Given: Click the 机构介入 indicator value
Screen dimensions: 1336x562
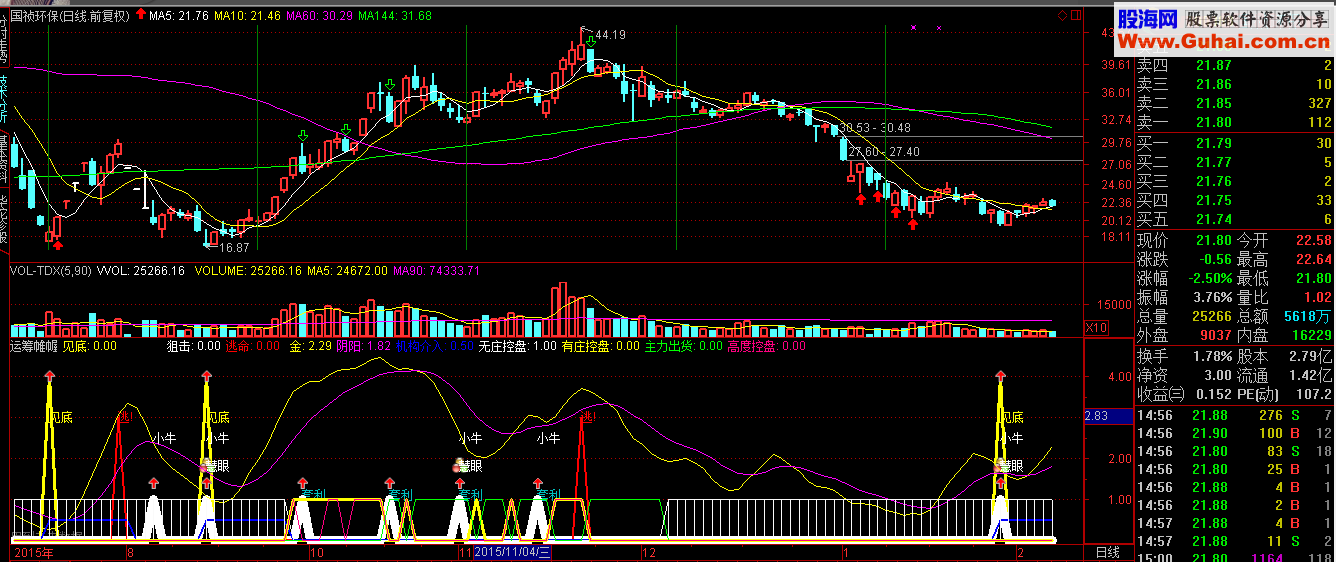Looking at the screenshot, I should pyautogui.click(x=435, y=346).
